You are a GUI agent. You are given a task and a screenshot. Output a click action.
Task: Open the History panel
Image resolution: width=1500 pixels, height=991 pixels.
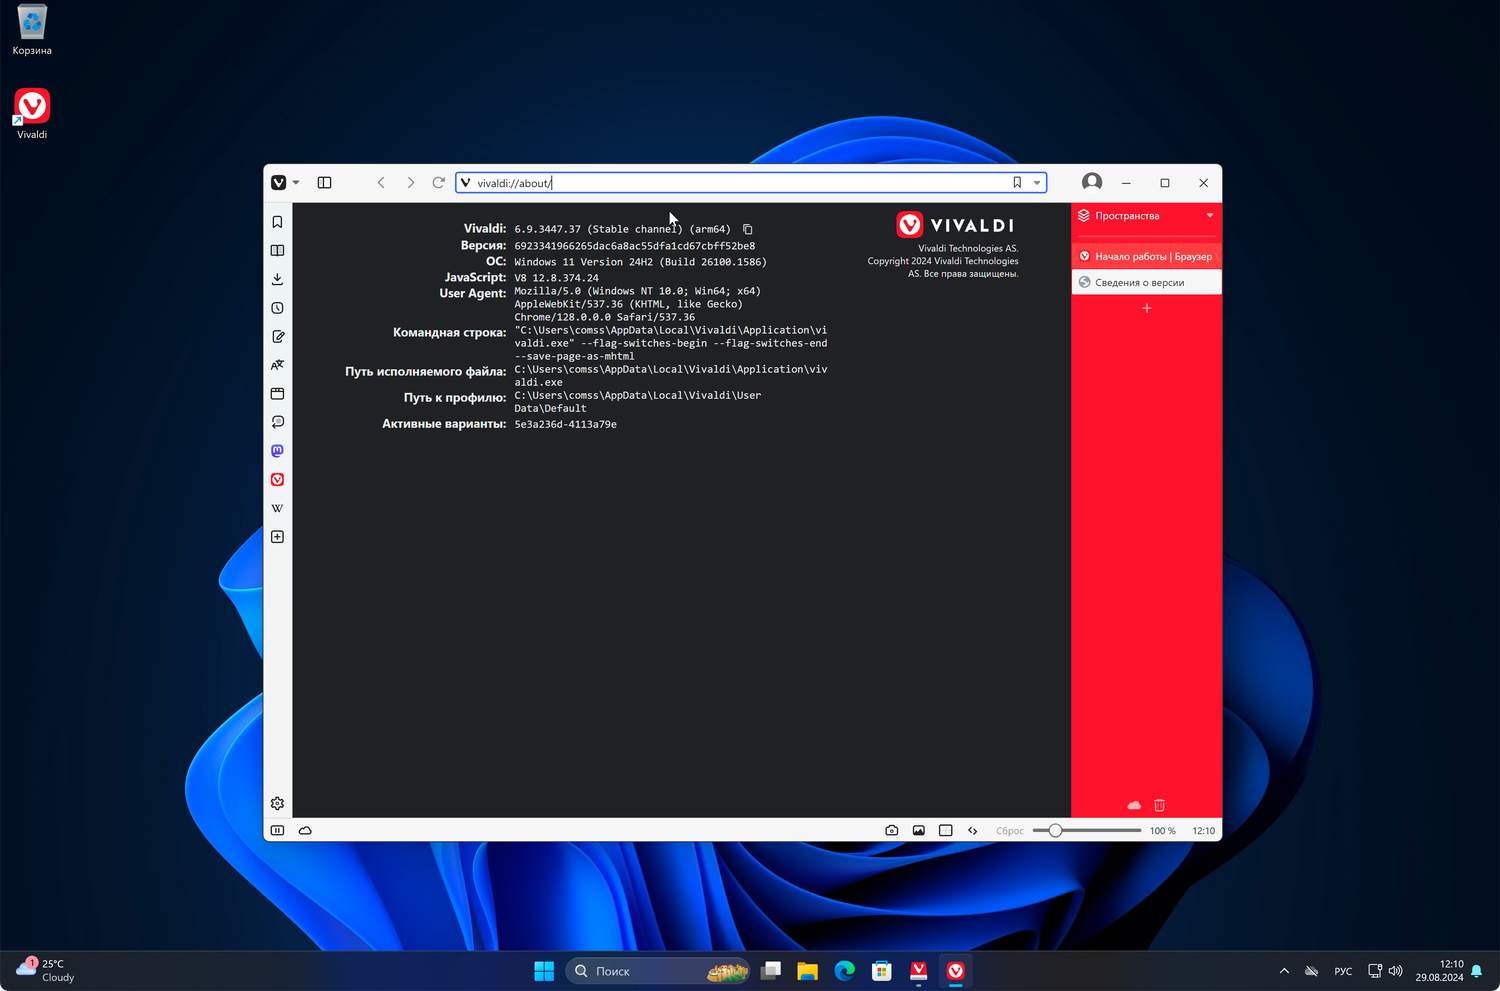(278, 308)
